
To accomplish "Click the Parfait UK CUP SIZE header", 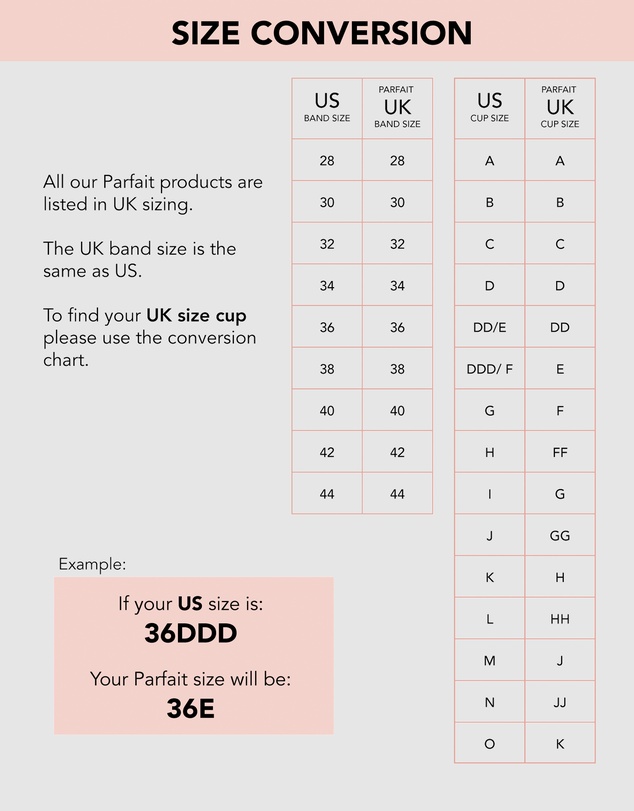I will [560, 108].
